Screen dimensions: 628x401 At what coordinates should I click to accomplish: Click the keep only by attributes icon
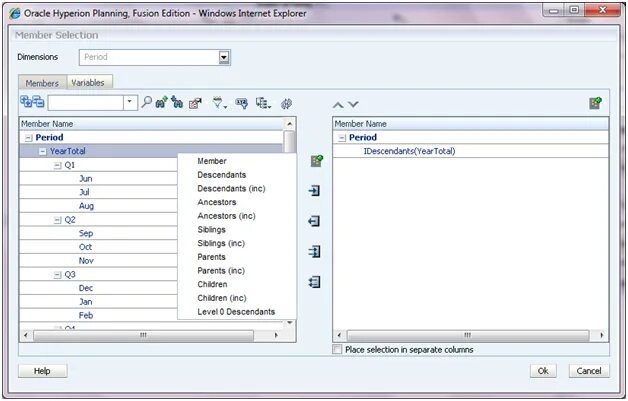[242, 103]
